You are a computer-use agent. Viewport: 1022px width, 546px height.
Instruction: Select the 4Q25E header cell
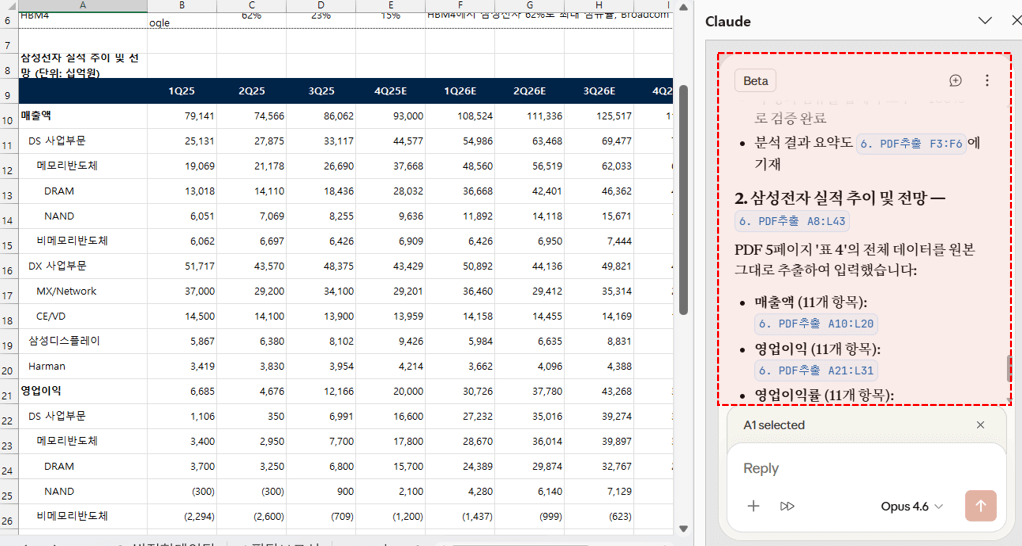click(390, 91)
